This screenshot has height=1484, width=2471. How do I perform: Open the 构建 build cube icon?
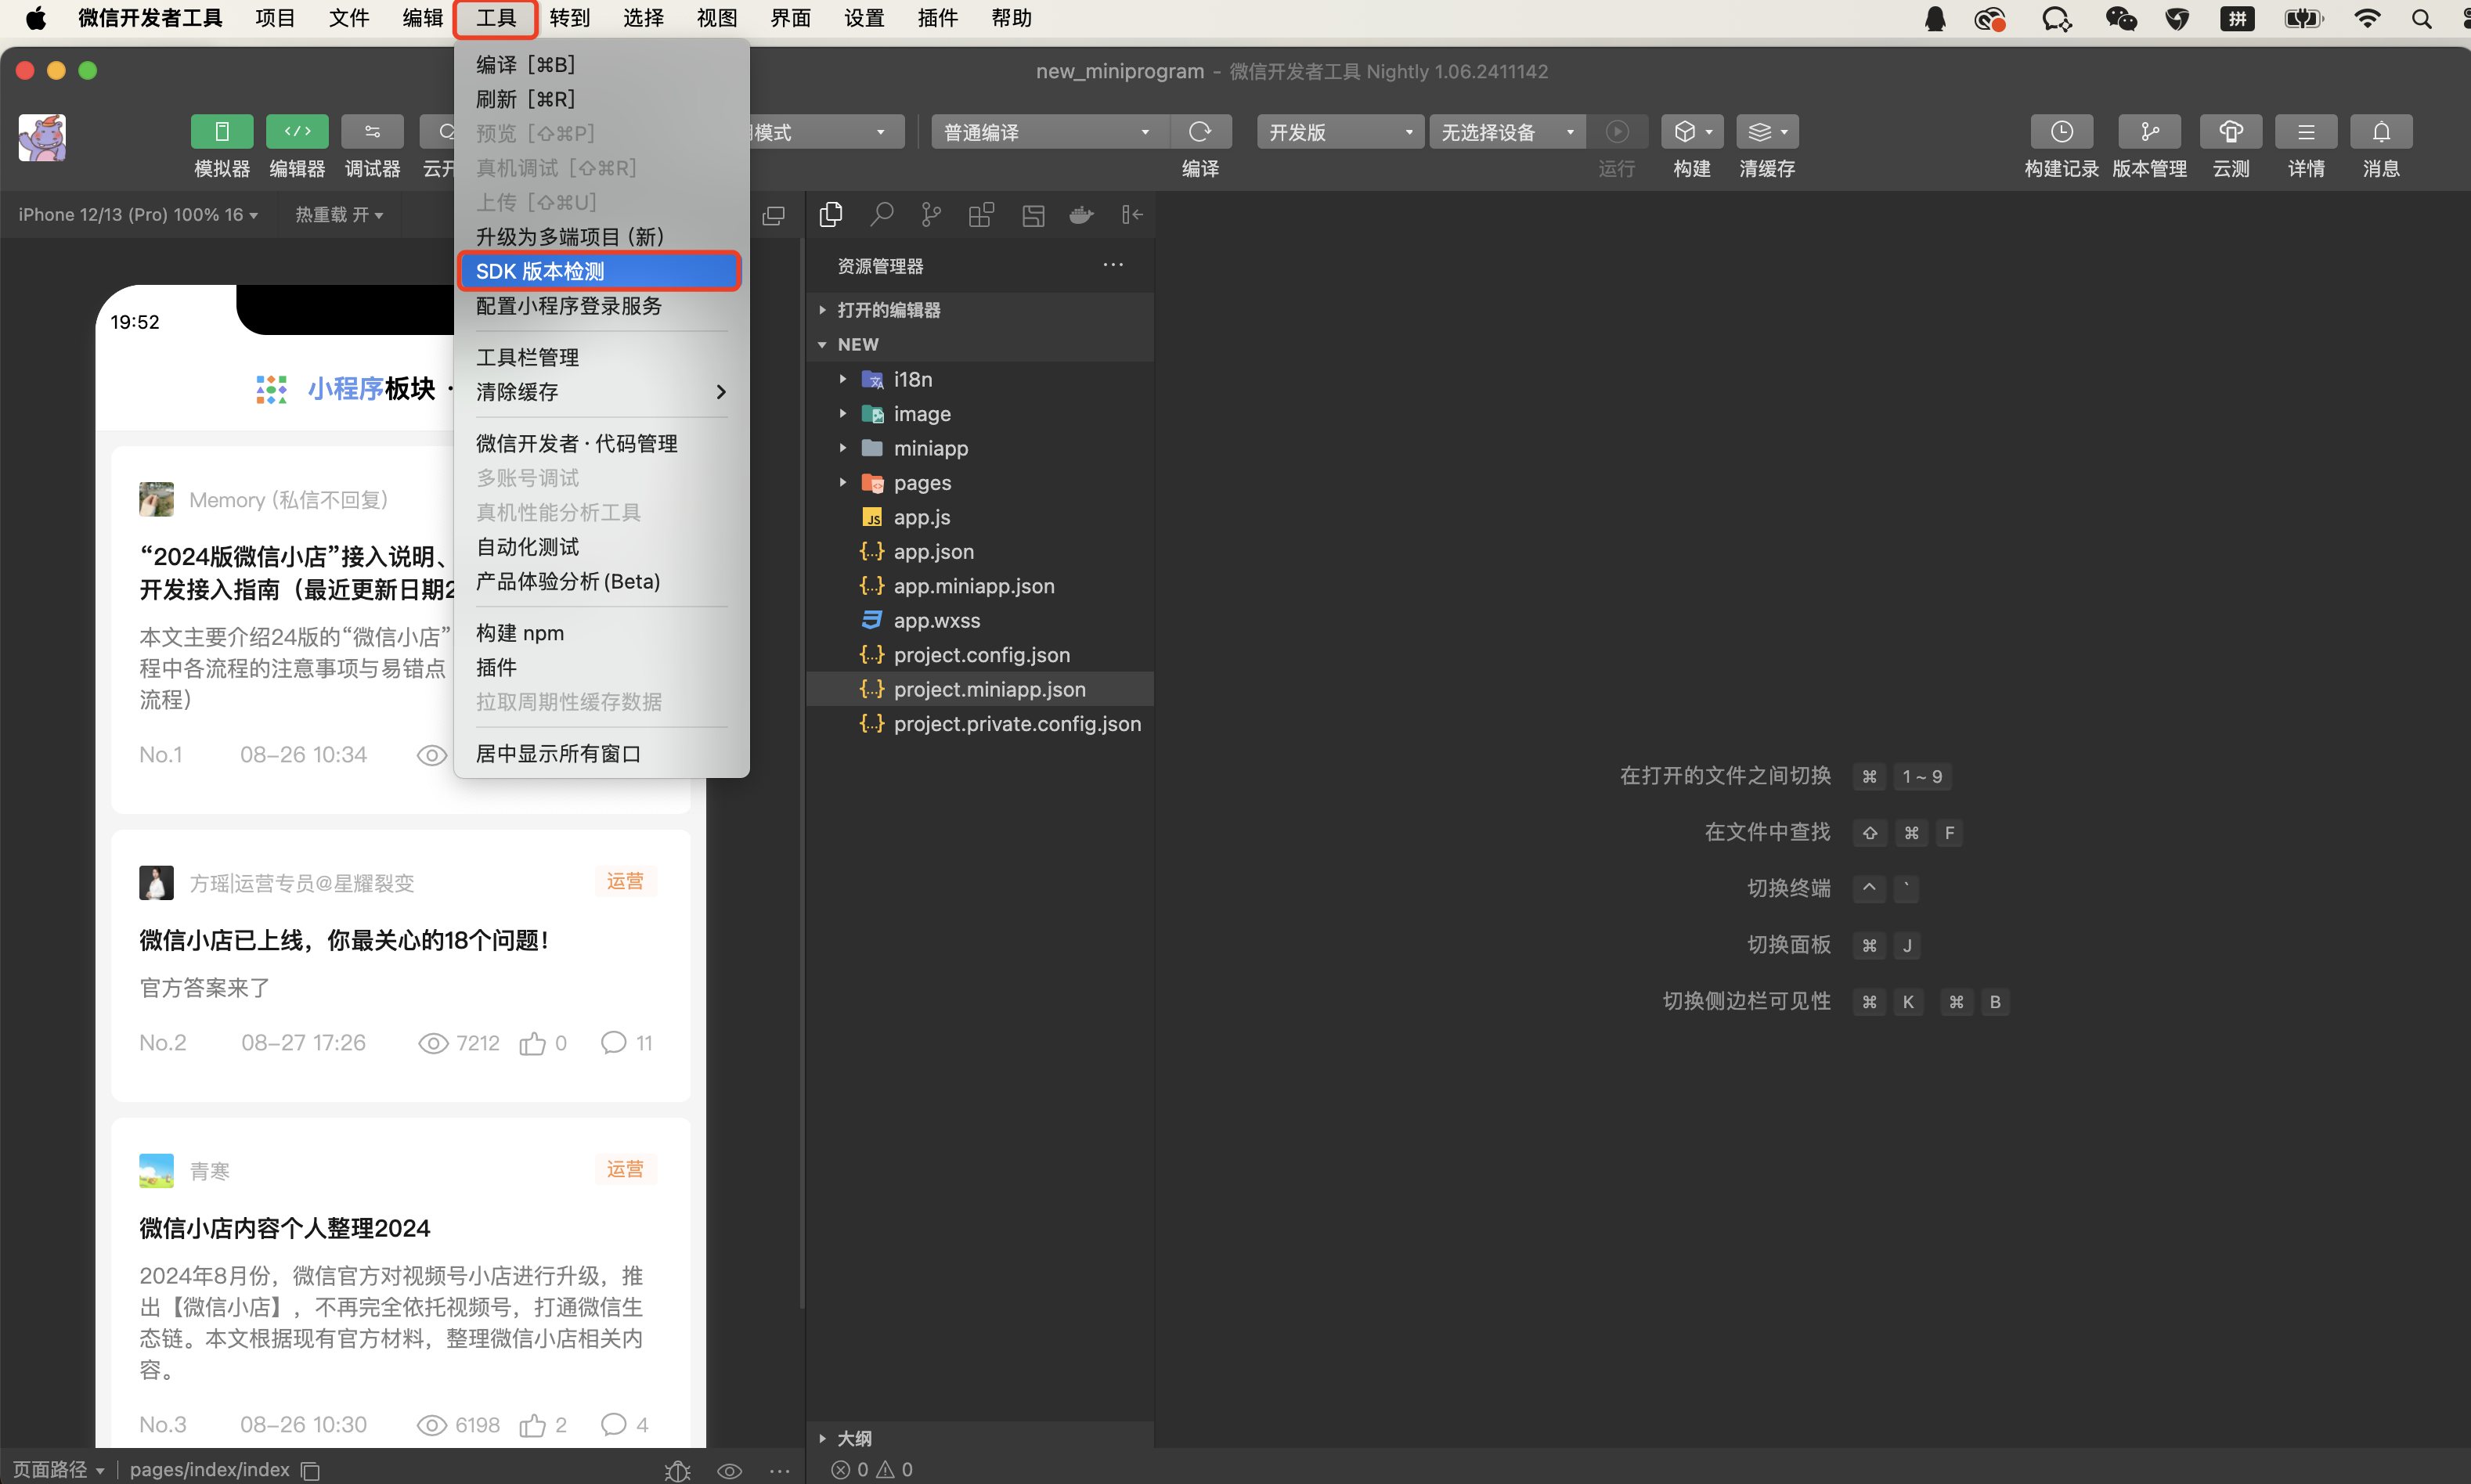(1691, 132)
